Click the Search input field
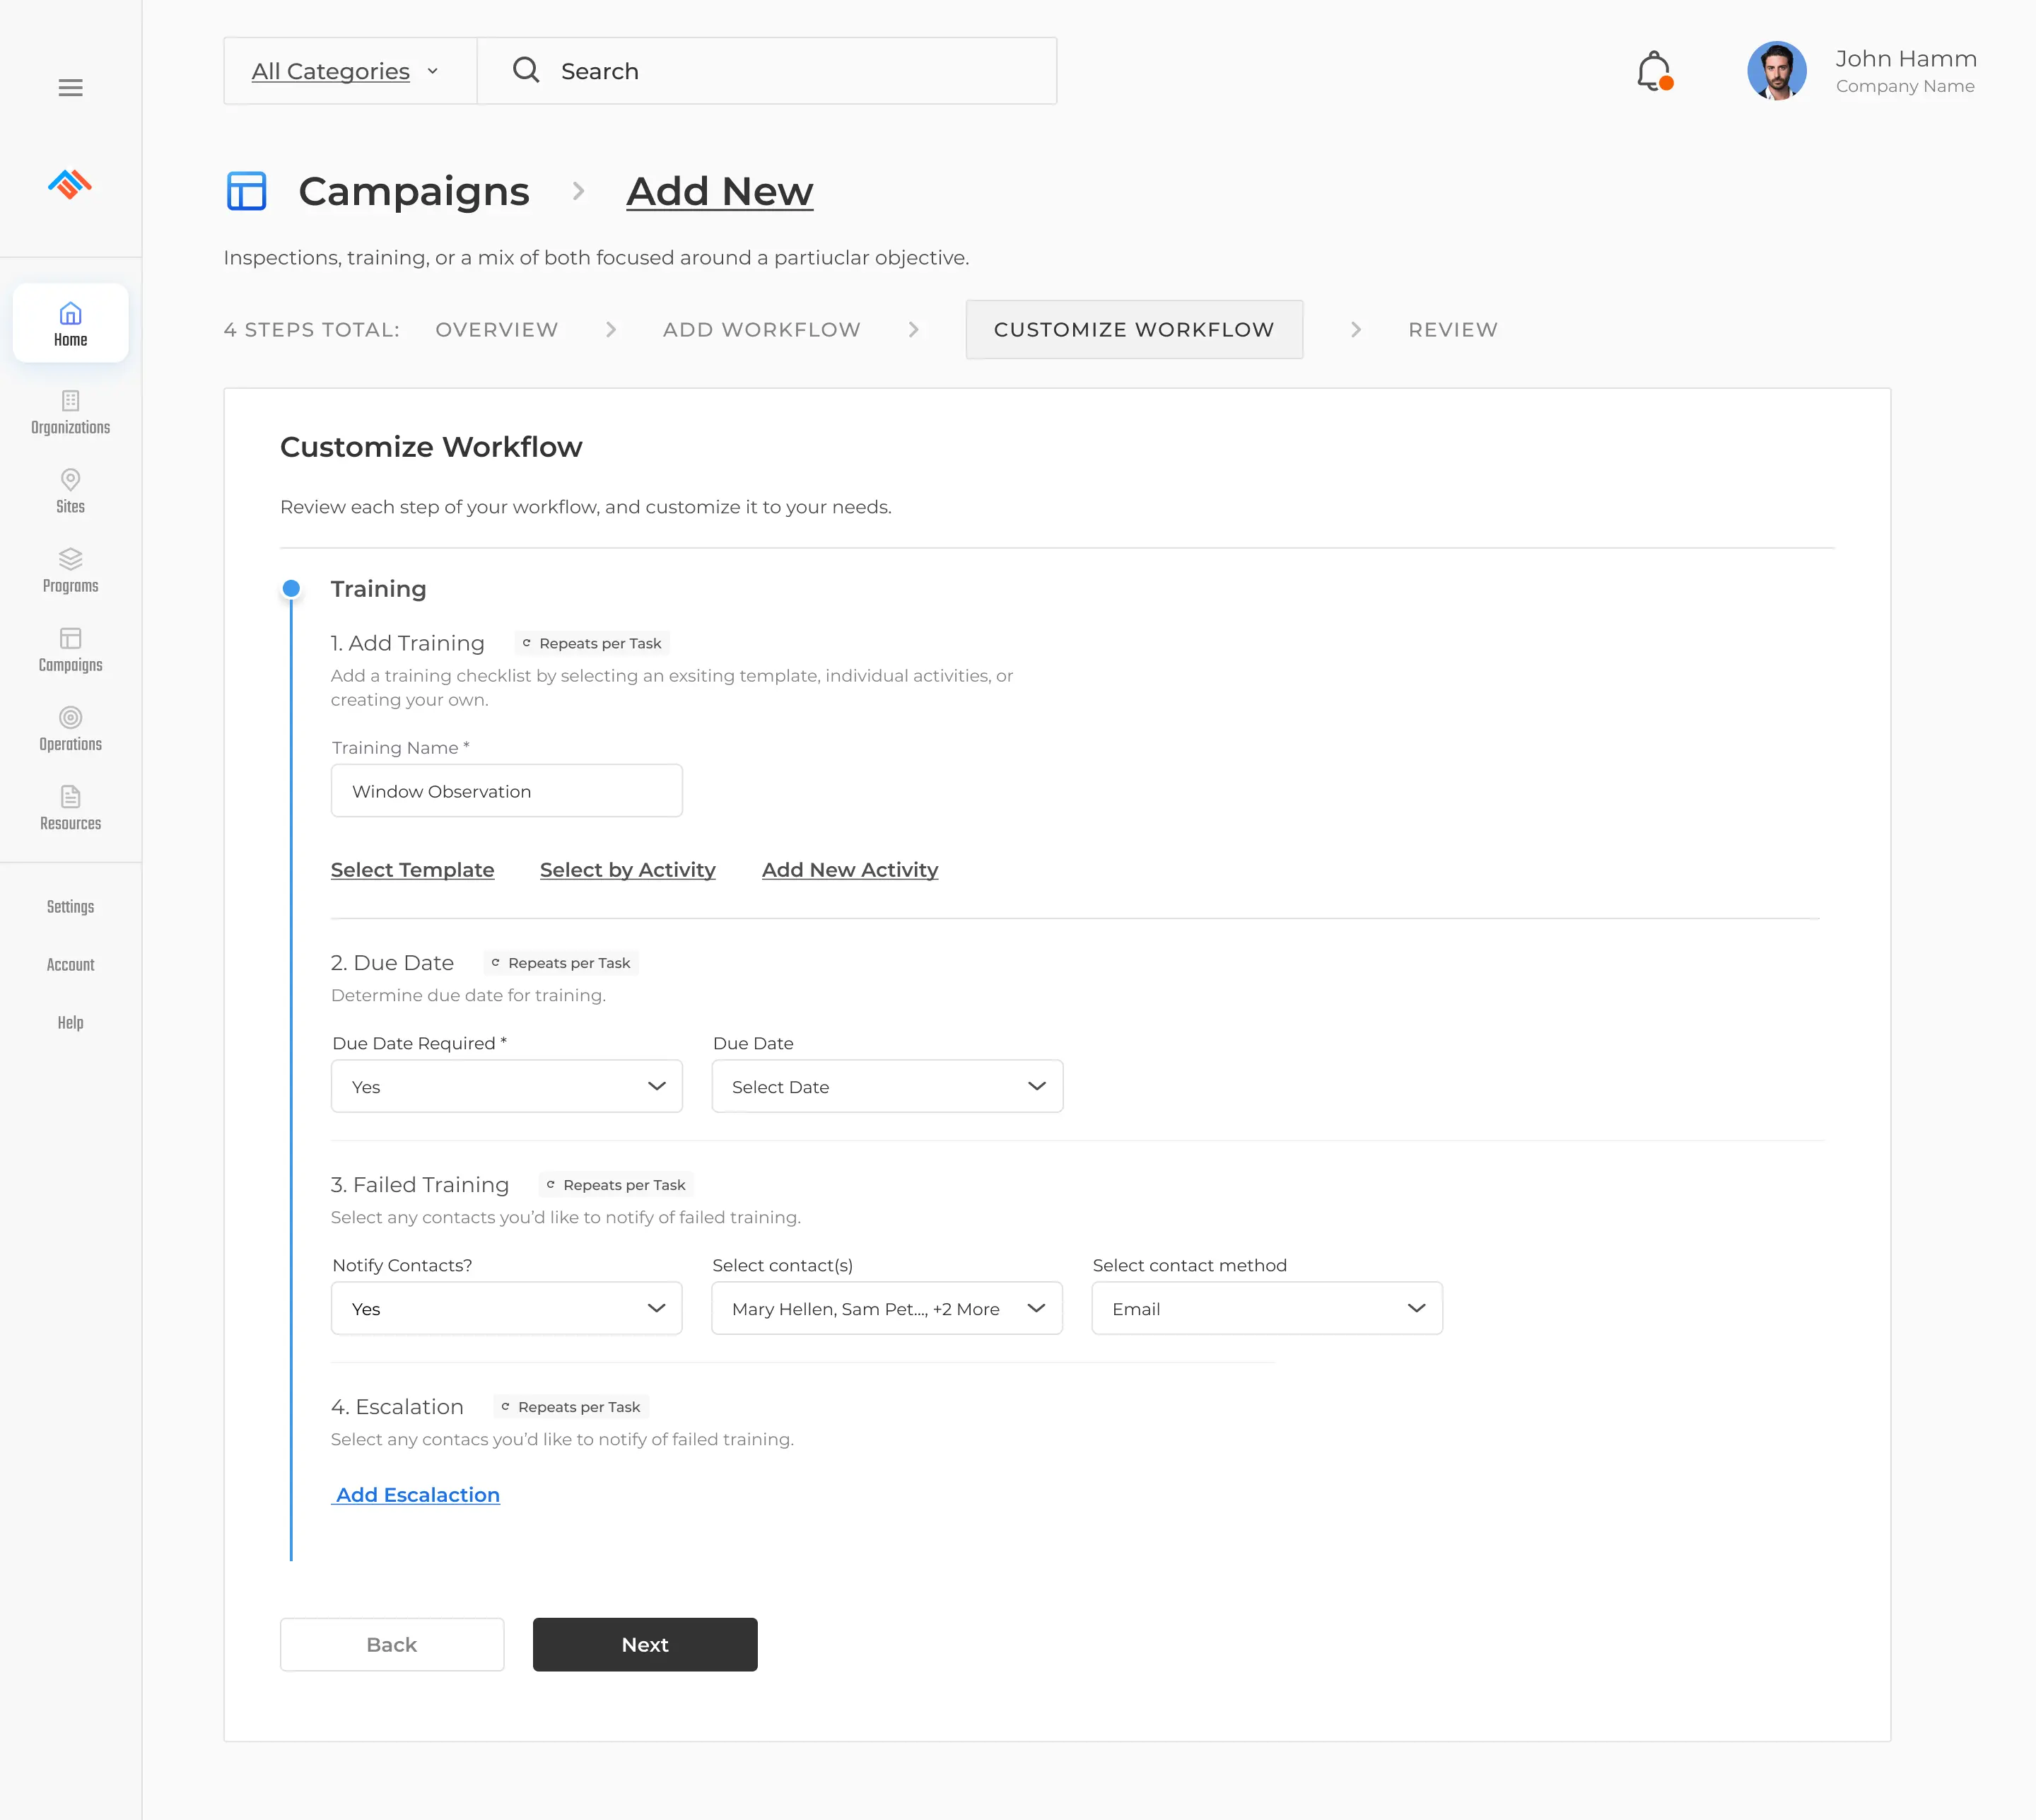 click(767, 71)
